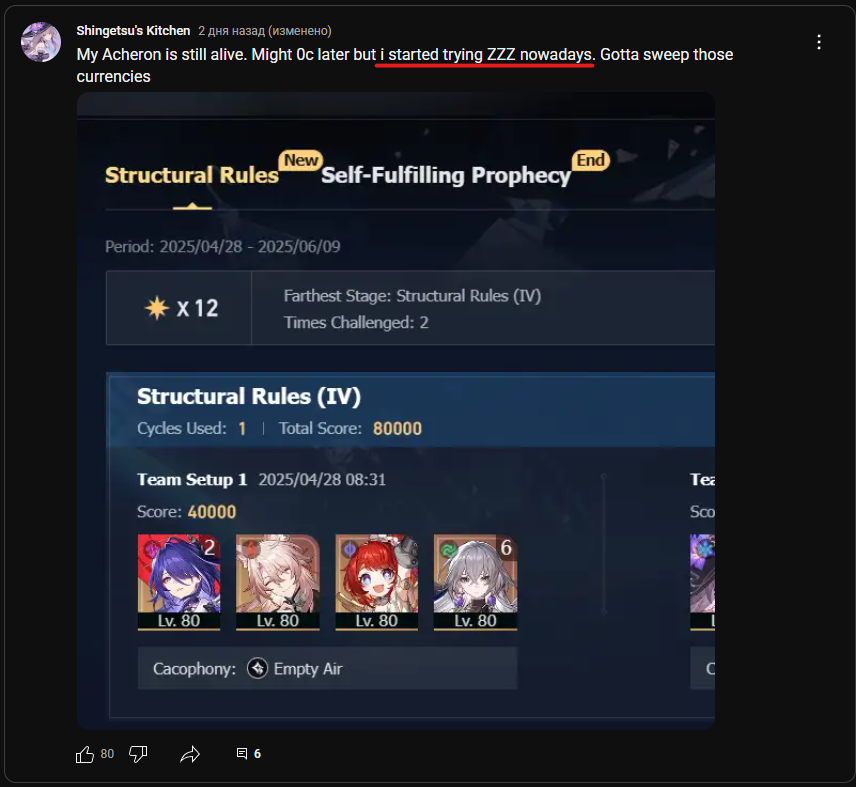Viewport: 856px width, 787px height.
Task: Select the white-haired second character portrait
Action: tap(277, 582)
